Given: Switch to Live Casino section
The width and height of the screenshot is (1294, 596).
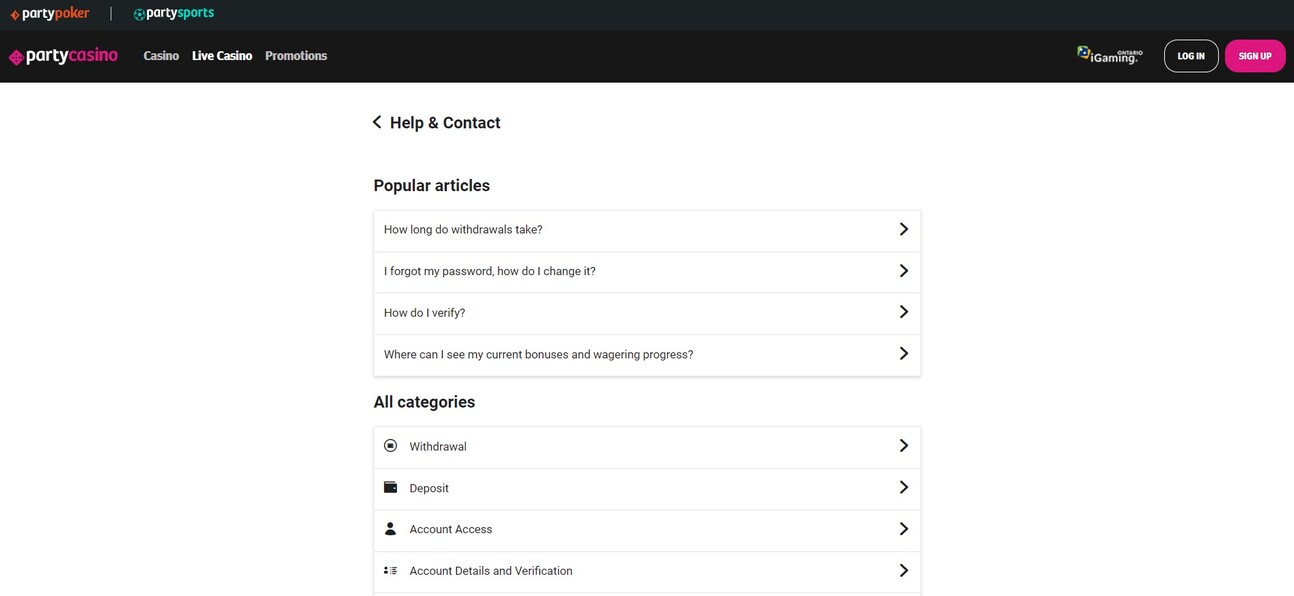Looking at the screenshot, I should coord(222,56).
